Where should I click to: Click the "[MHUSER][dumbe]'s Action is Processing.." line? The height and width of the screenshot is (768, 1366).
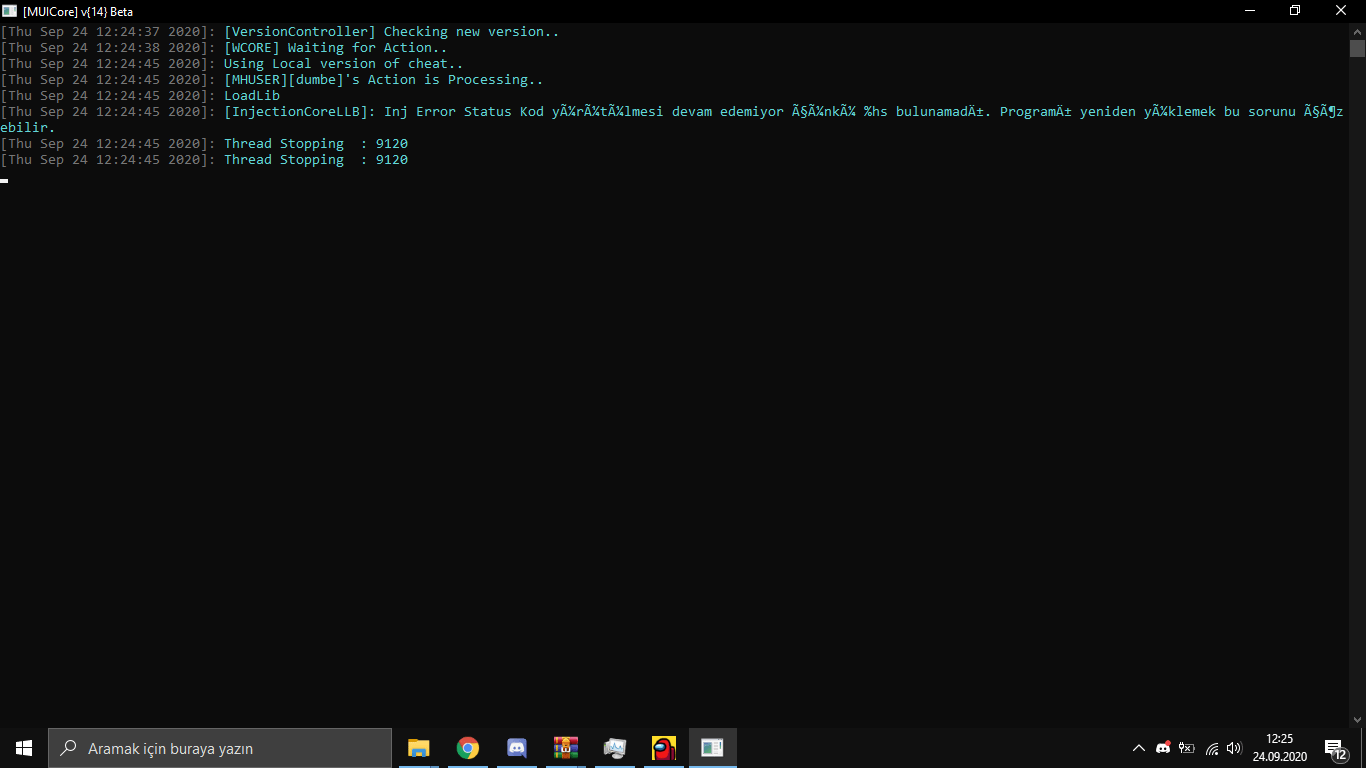click(x=384, y=79)
